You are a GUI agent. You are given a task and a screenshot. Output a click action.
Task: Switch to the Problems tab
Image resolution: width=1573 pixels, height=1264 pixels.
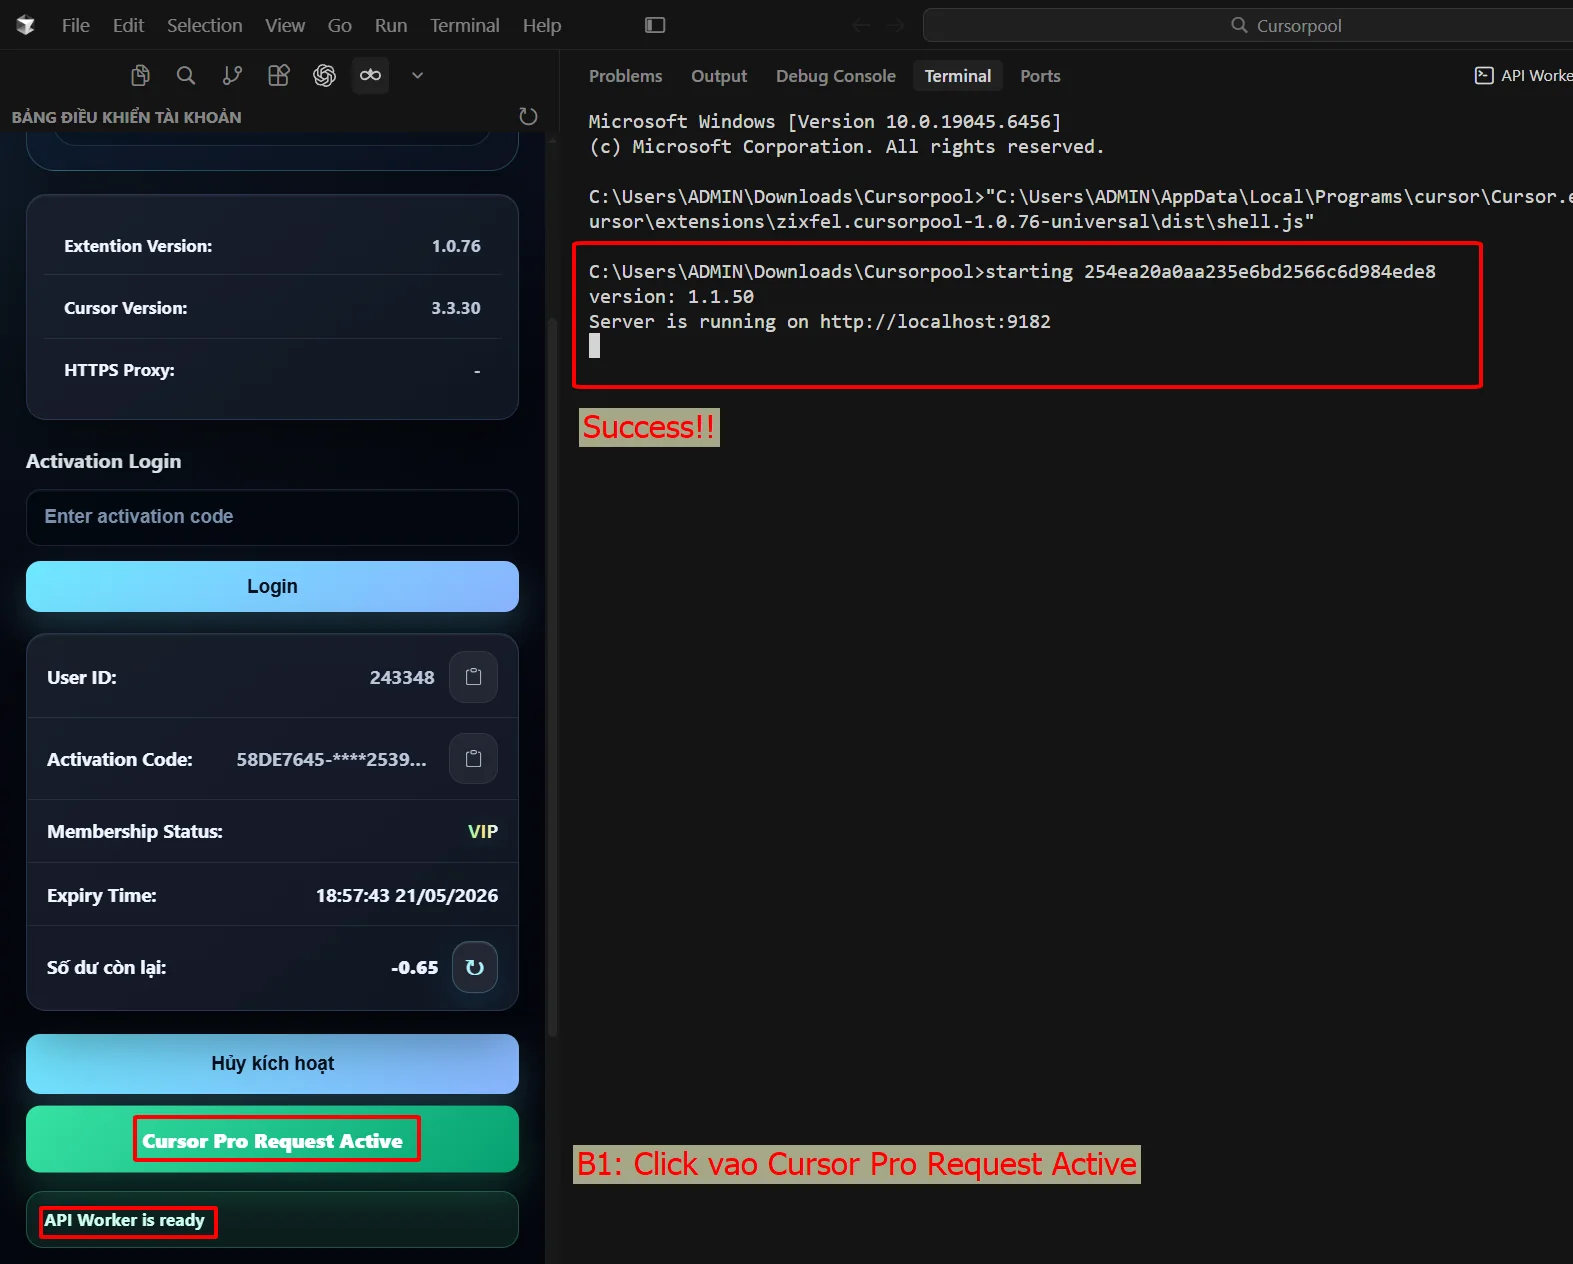point(626,76)
